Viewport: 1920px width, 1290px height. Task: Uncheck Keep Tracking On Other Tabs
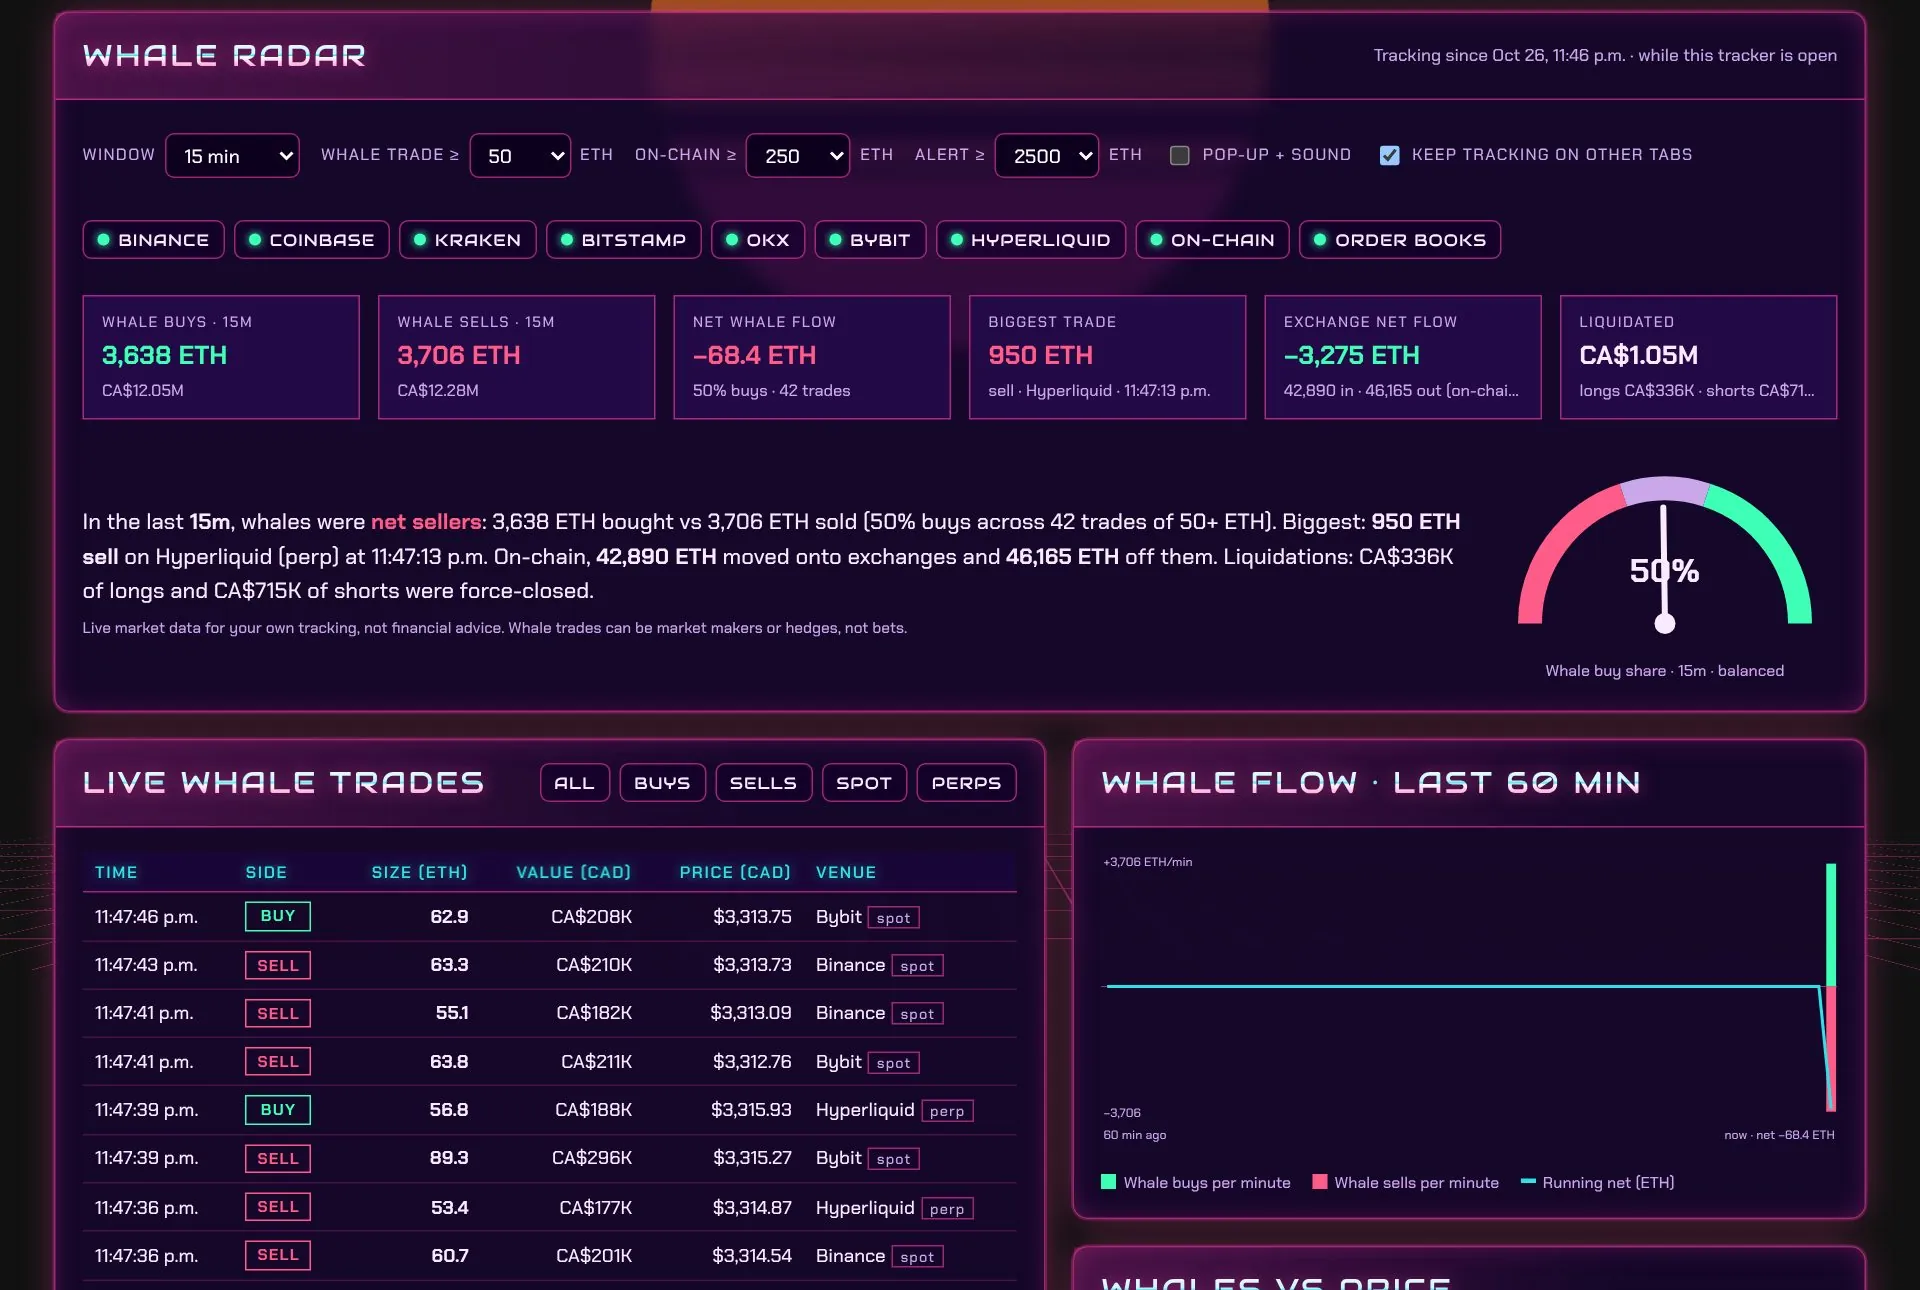1390,155
